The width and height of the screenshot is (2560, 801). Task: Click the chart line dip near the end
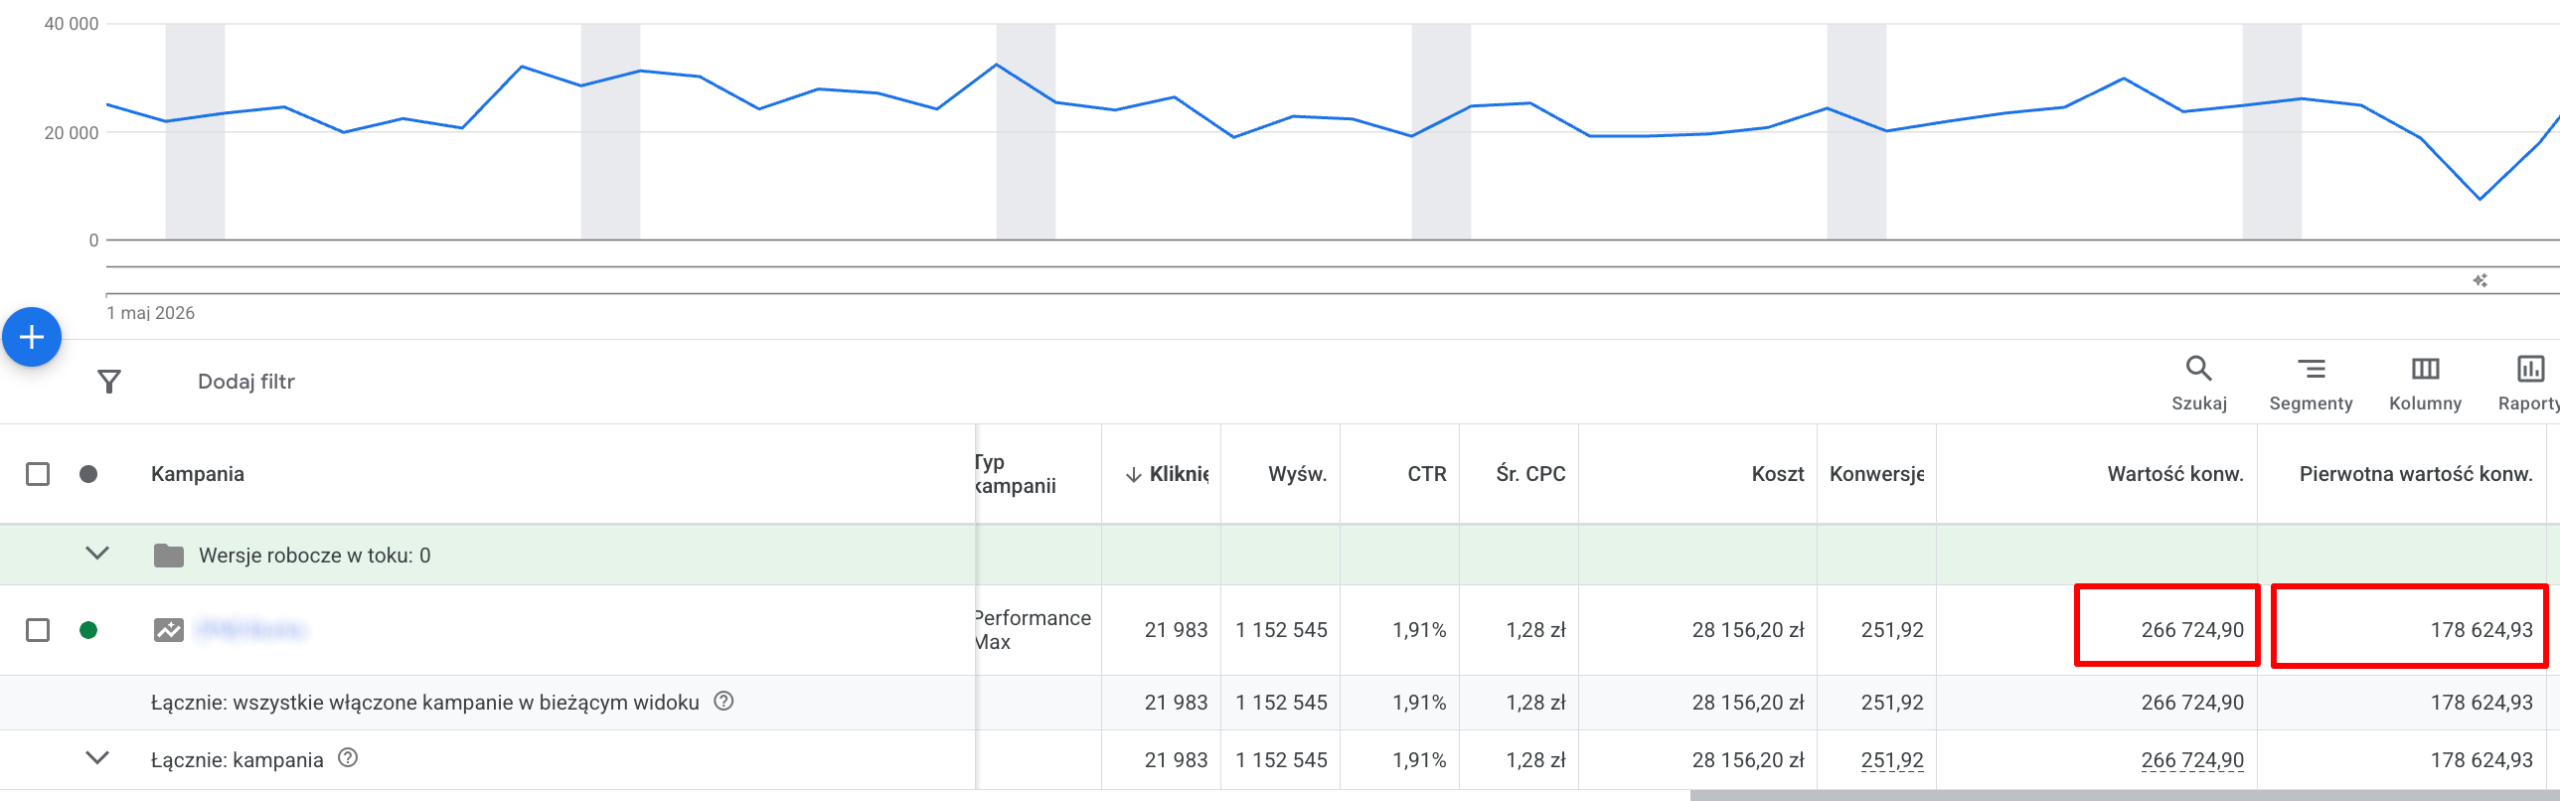click(2479, 198)
